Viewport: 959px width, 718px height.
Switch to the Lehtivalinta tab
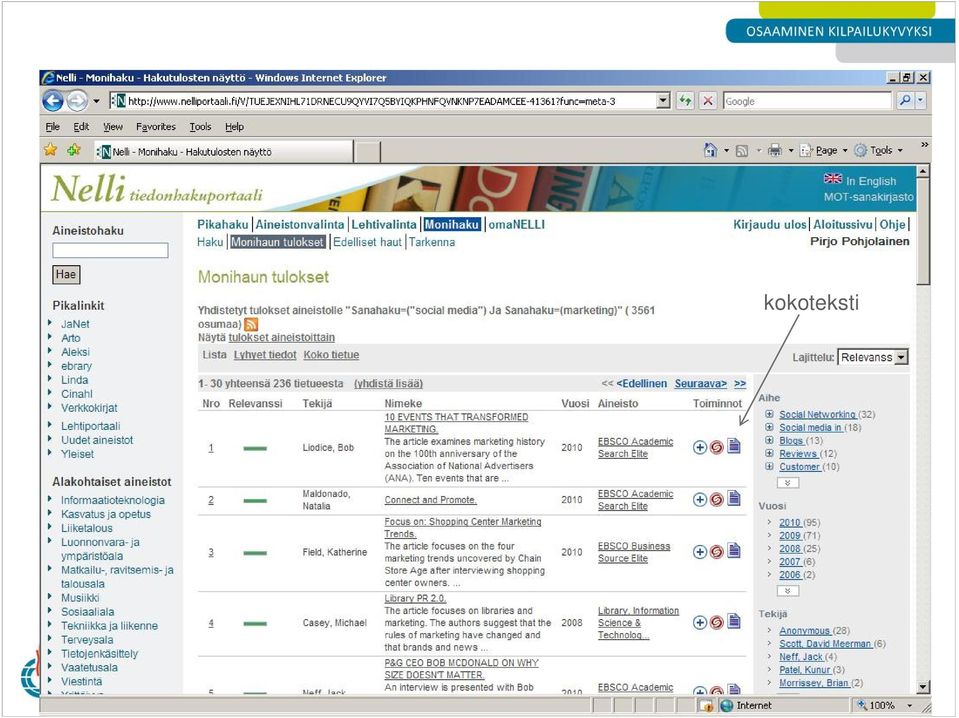point(383,224)
